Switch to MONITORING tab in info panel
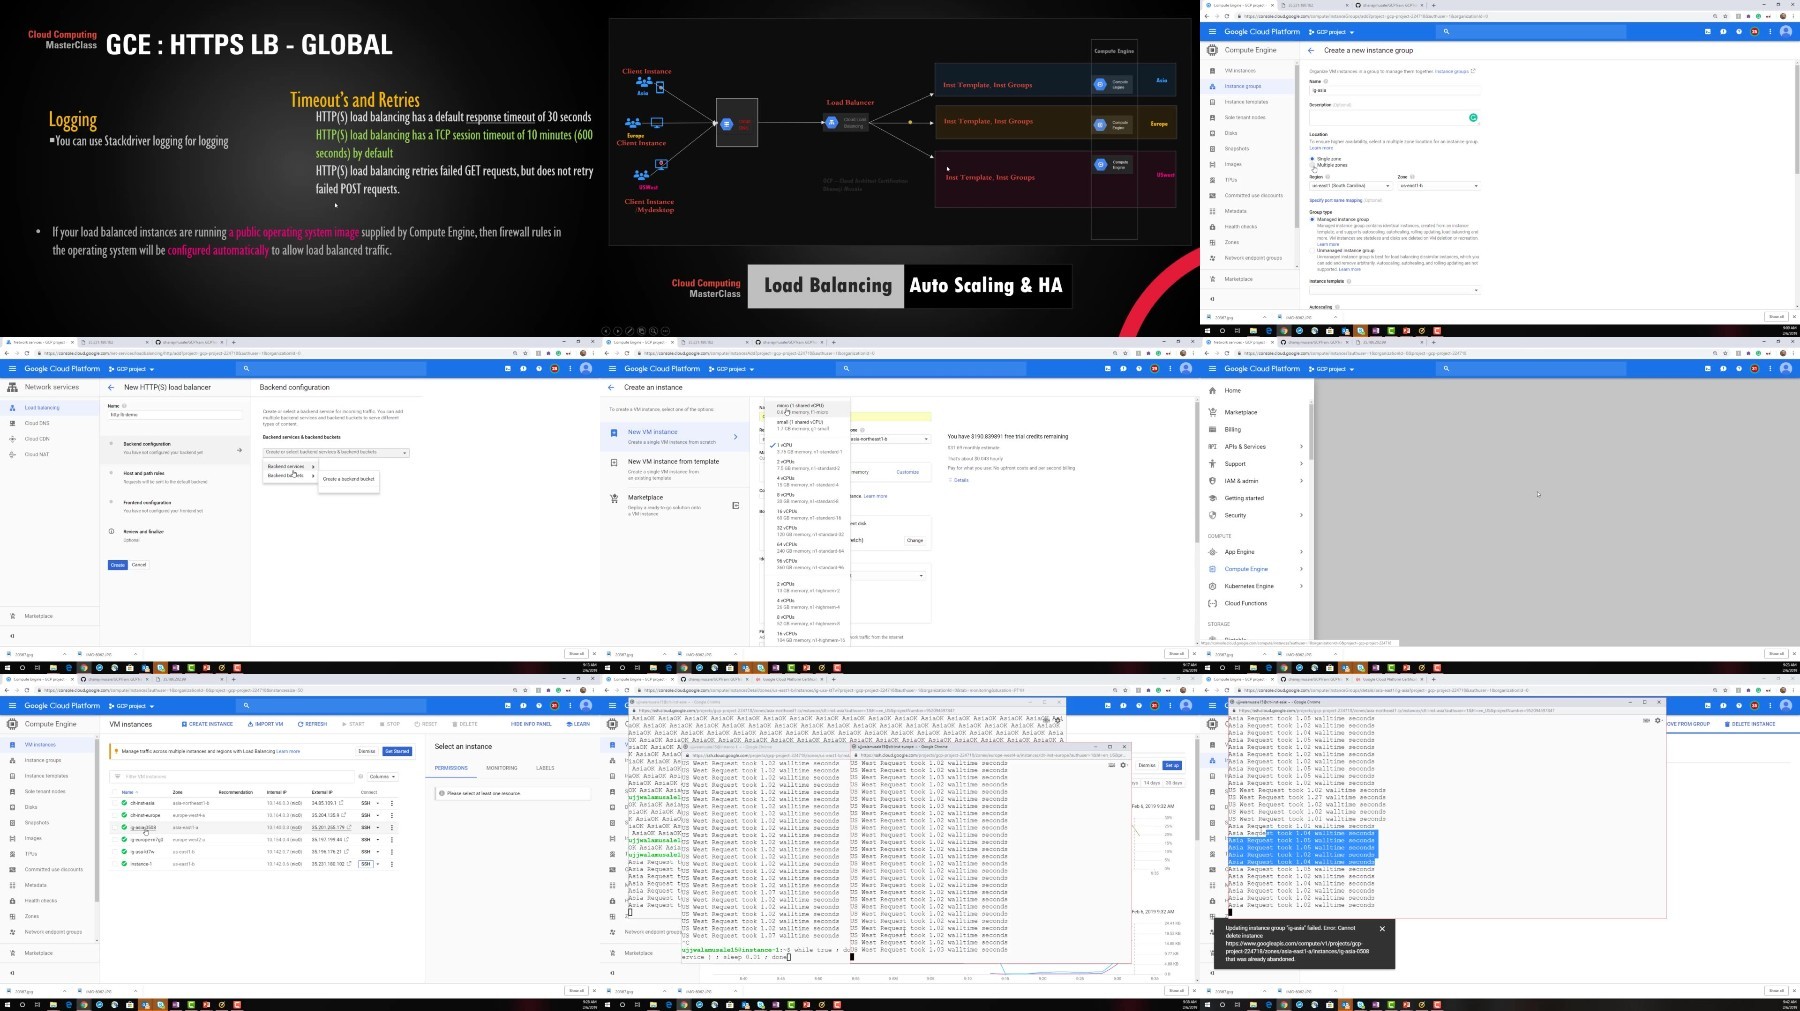The height and width of the screenshot is (1011, 1800). [502, 768]
